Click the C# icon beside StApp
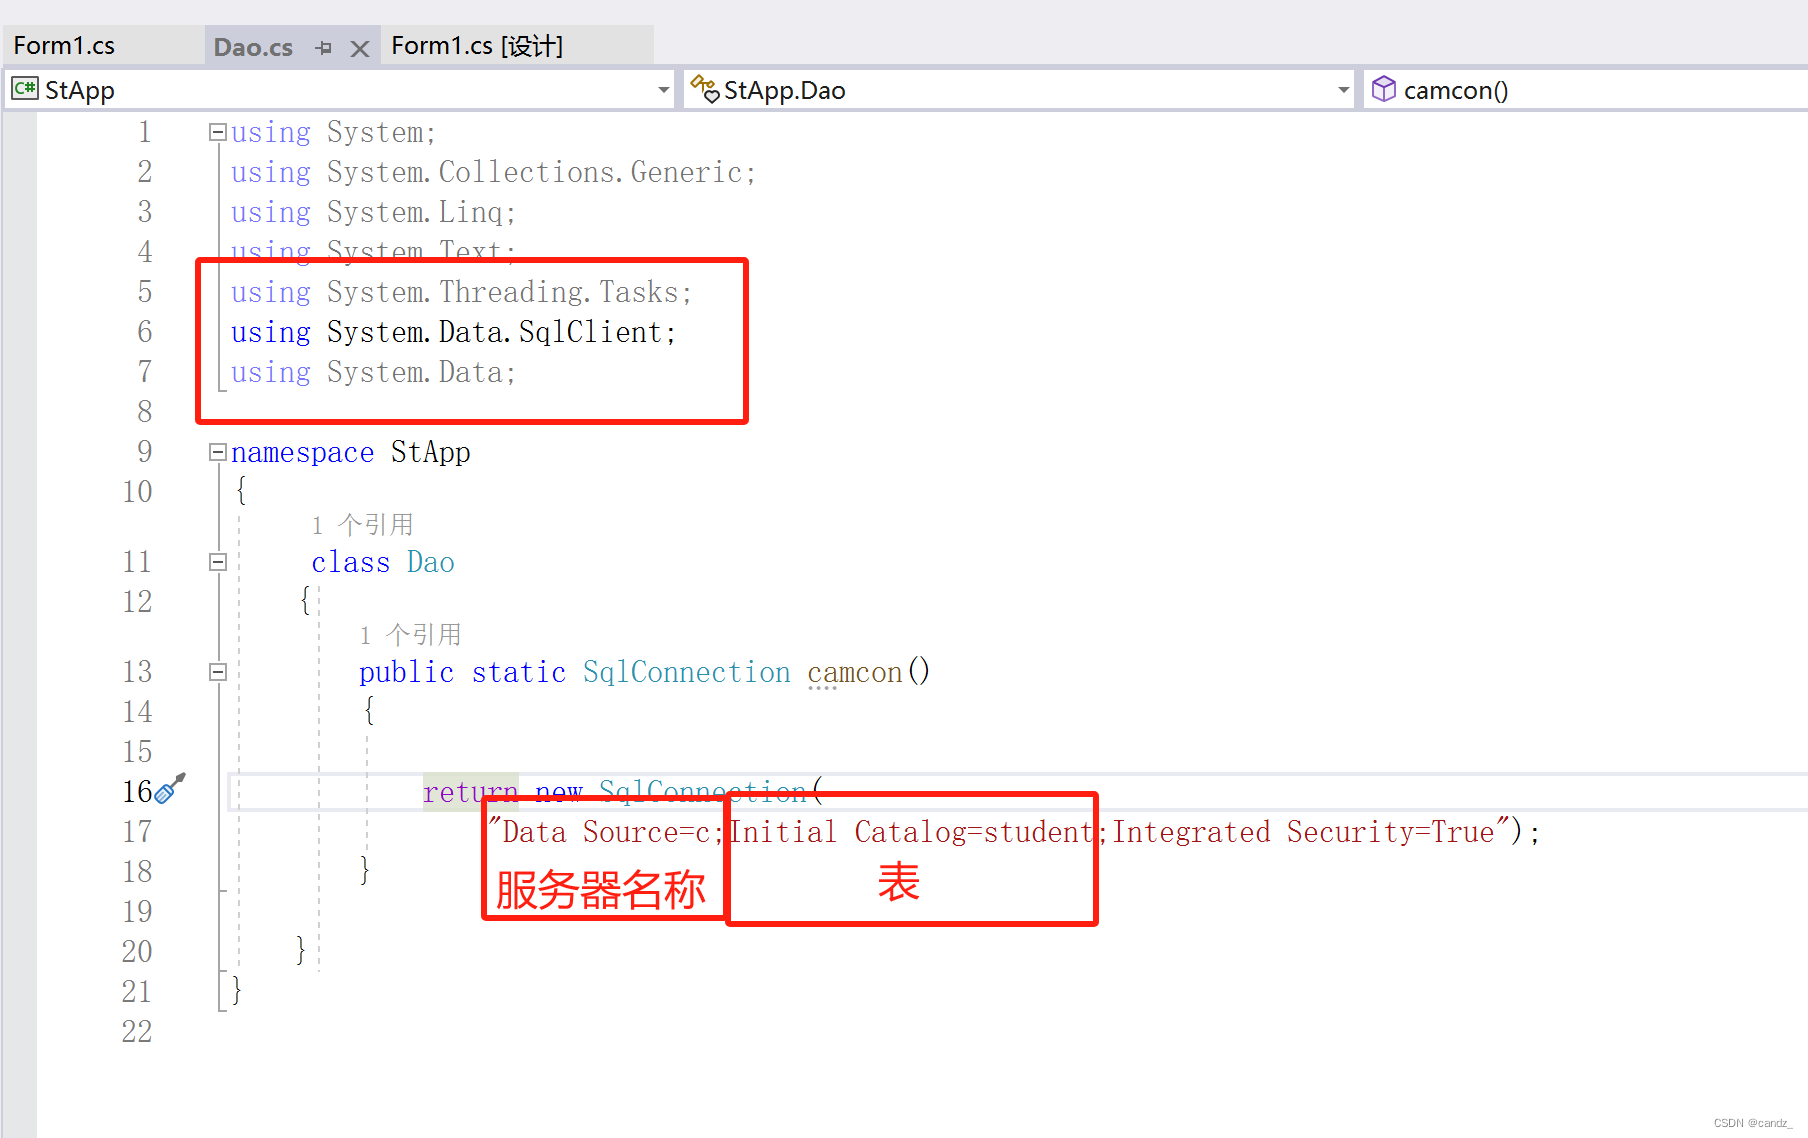The width and height of the screenshot is (1808, 1138). pyautogui.click(x=23, y=89)
